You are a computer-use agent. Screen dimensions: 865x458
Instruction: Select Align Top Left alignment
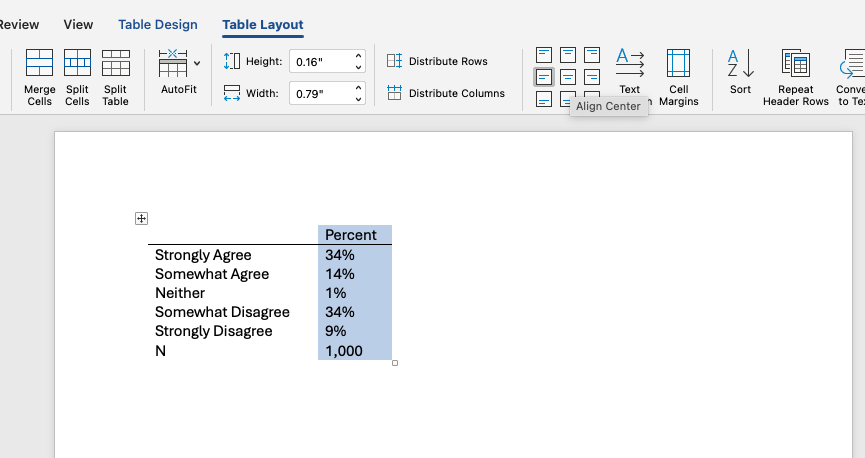pyautogui.click(x=543, y=54)
